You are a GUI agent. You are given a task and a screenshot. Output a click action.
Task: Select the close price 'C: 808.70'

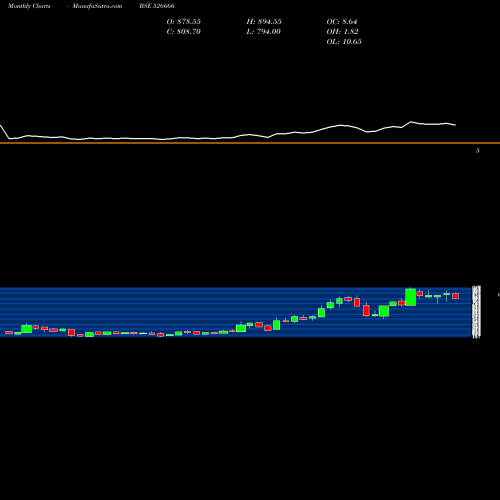184,32
